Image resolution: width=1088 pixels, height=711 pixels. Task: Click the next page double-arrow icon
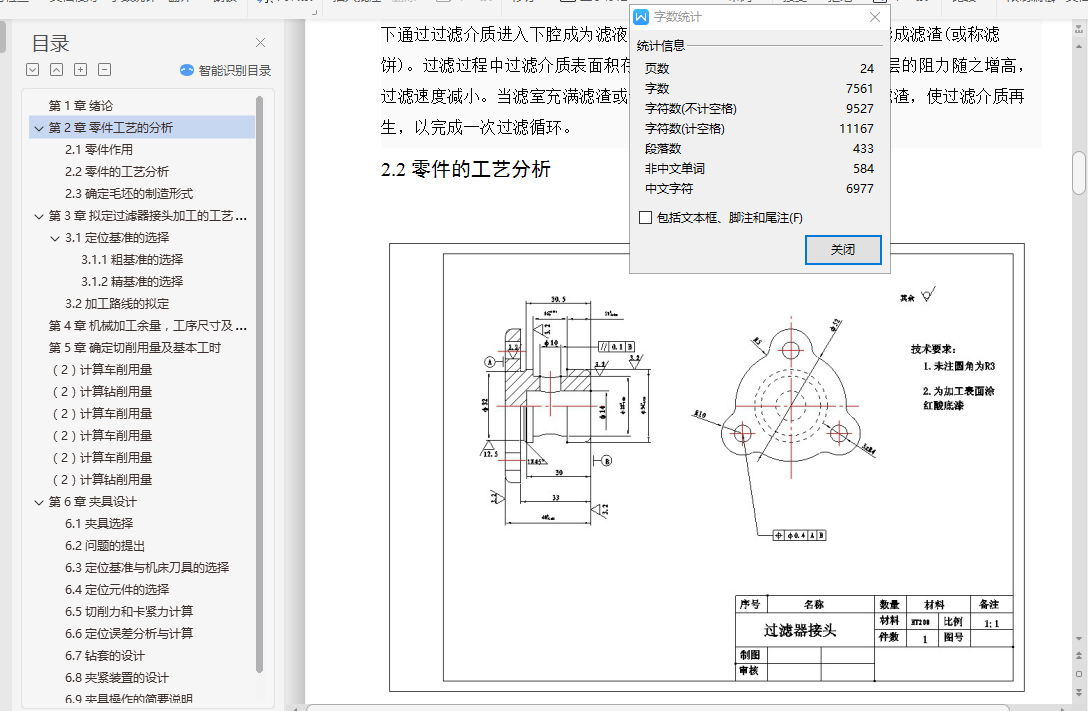(1079, 692)
